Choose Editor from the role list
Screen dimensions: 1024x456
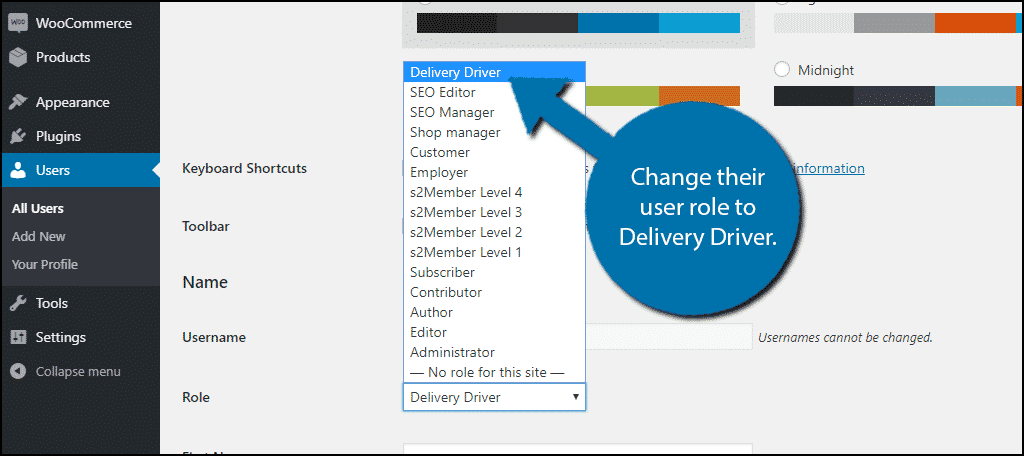click(x=494, y=332)
